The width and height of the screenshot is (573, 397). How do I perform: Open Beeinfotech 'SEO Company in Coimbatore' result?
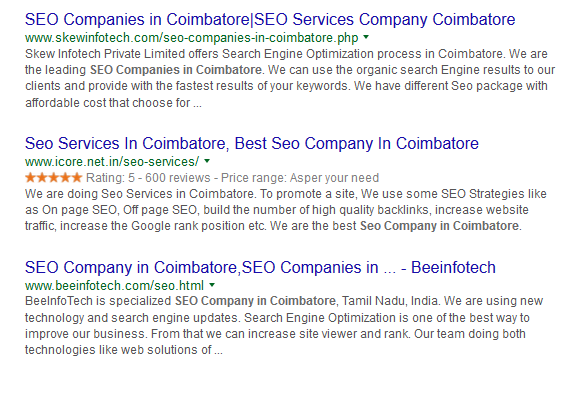[x=260, y=267]
